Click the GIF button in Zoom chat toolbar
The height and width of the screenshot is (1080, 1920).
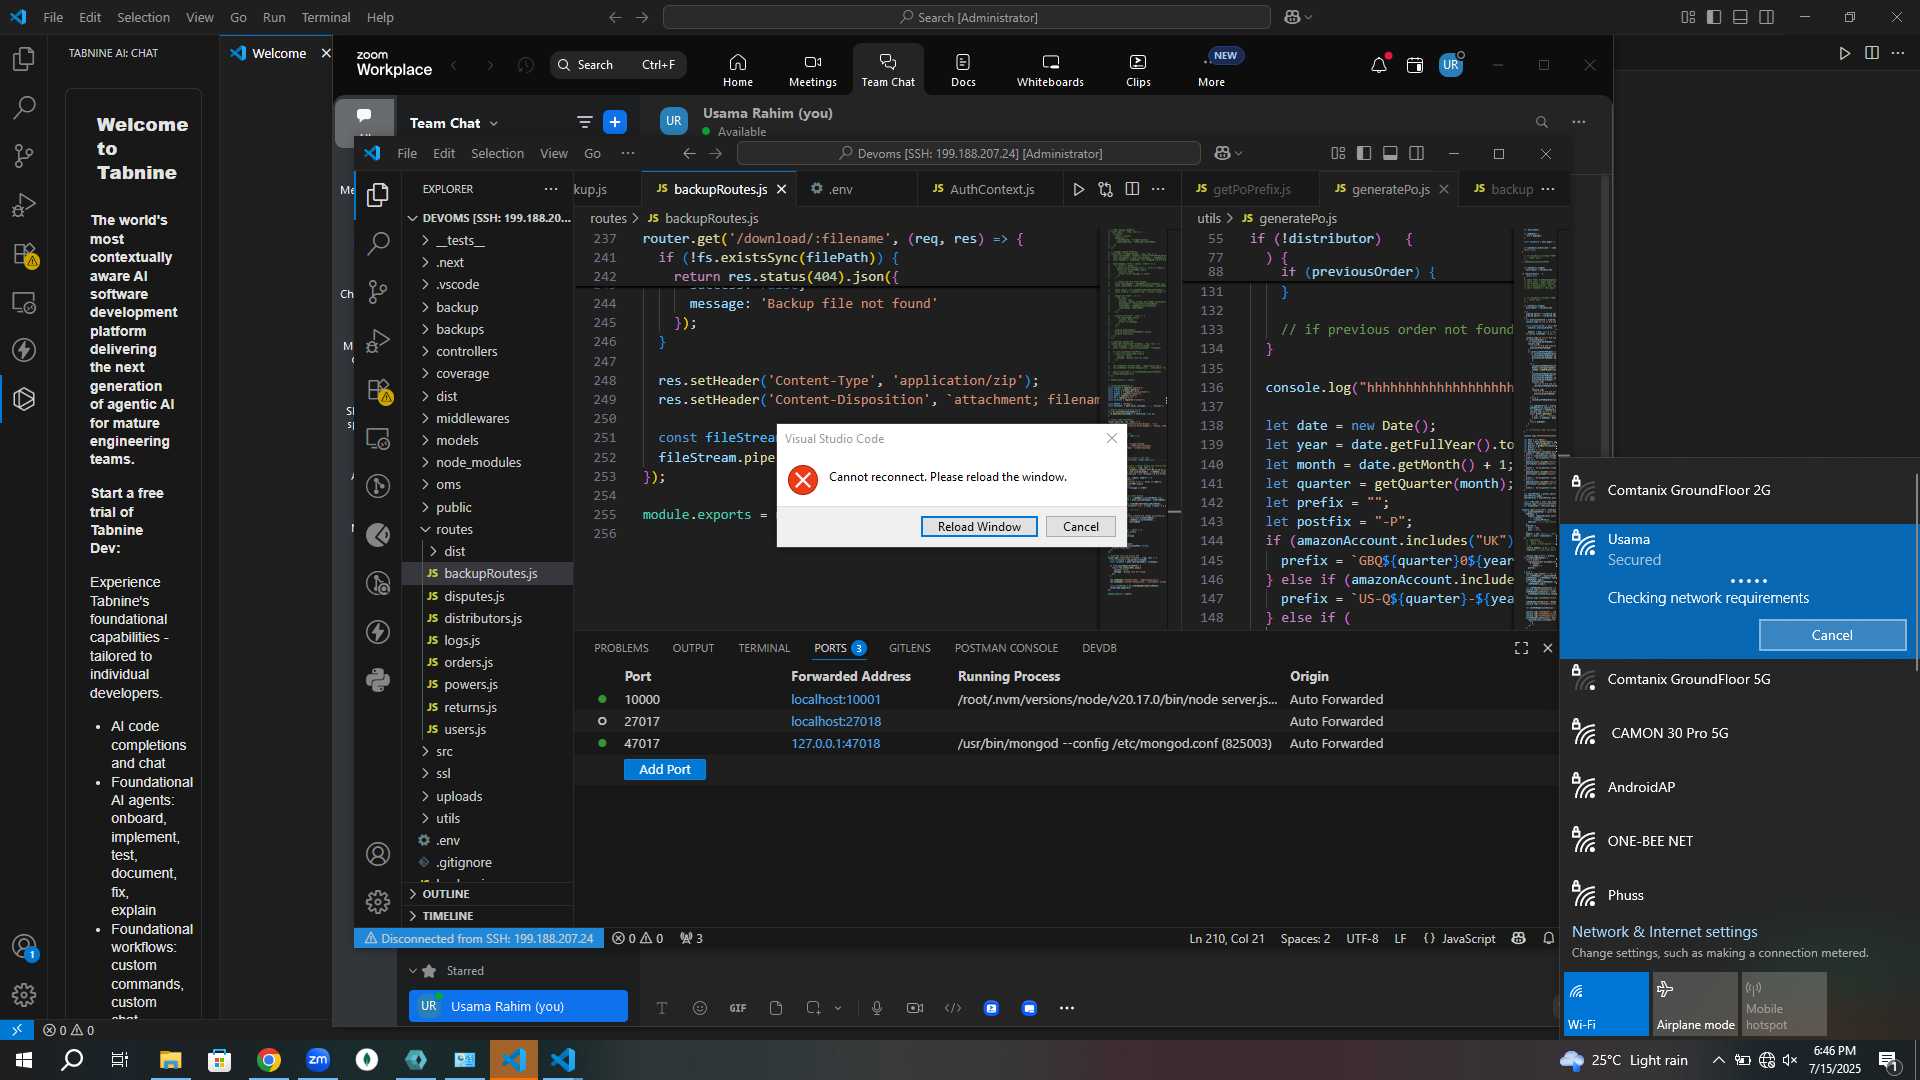click(738, 1008)
